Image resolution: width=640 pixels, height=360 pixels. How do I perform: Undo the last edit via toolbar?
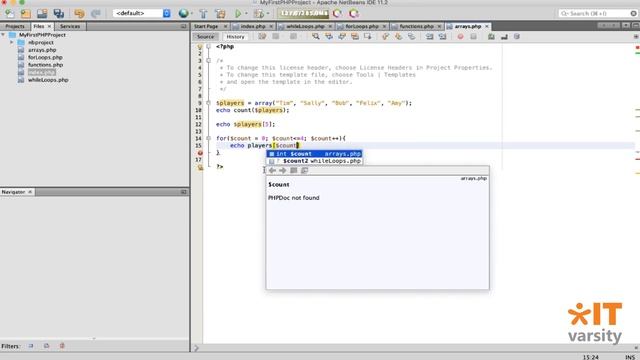(x=79, y=13)
